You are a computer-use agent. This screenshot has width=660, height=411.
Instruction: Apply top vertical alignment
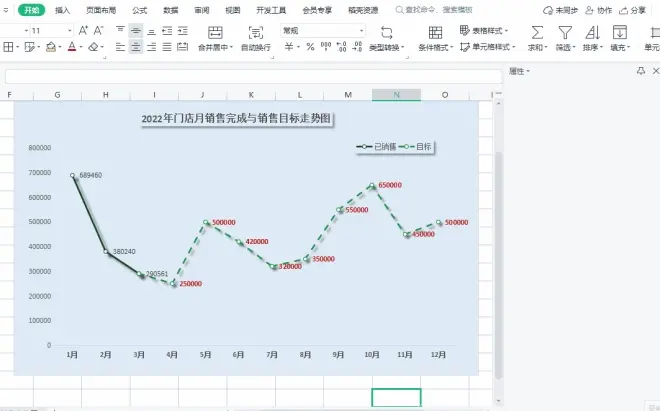click(x=120, y=30)
